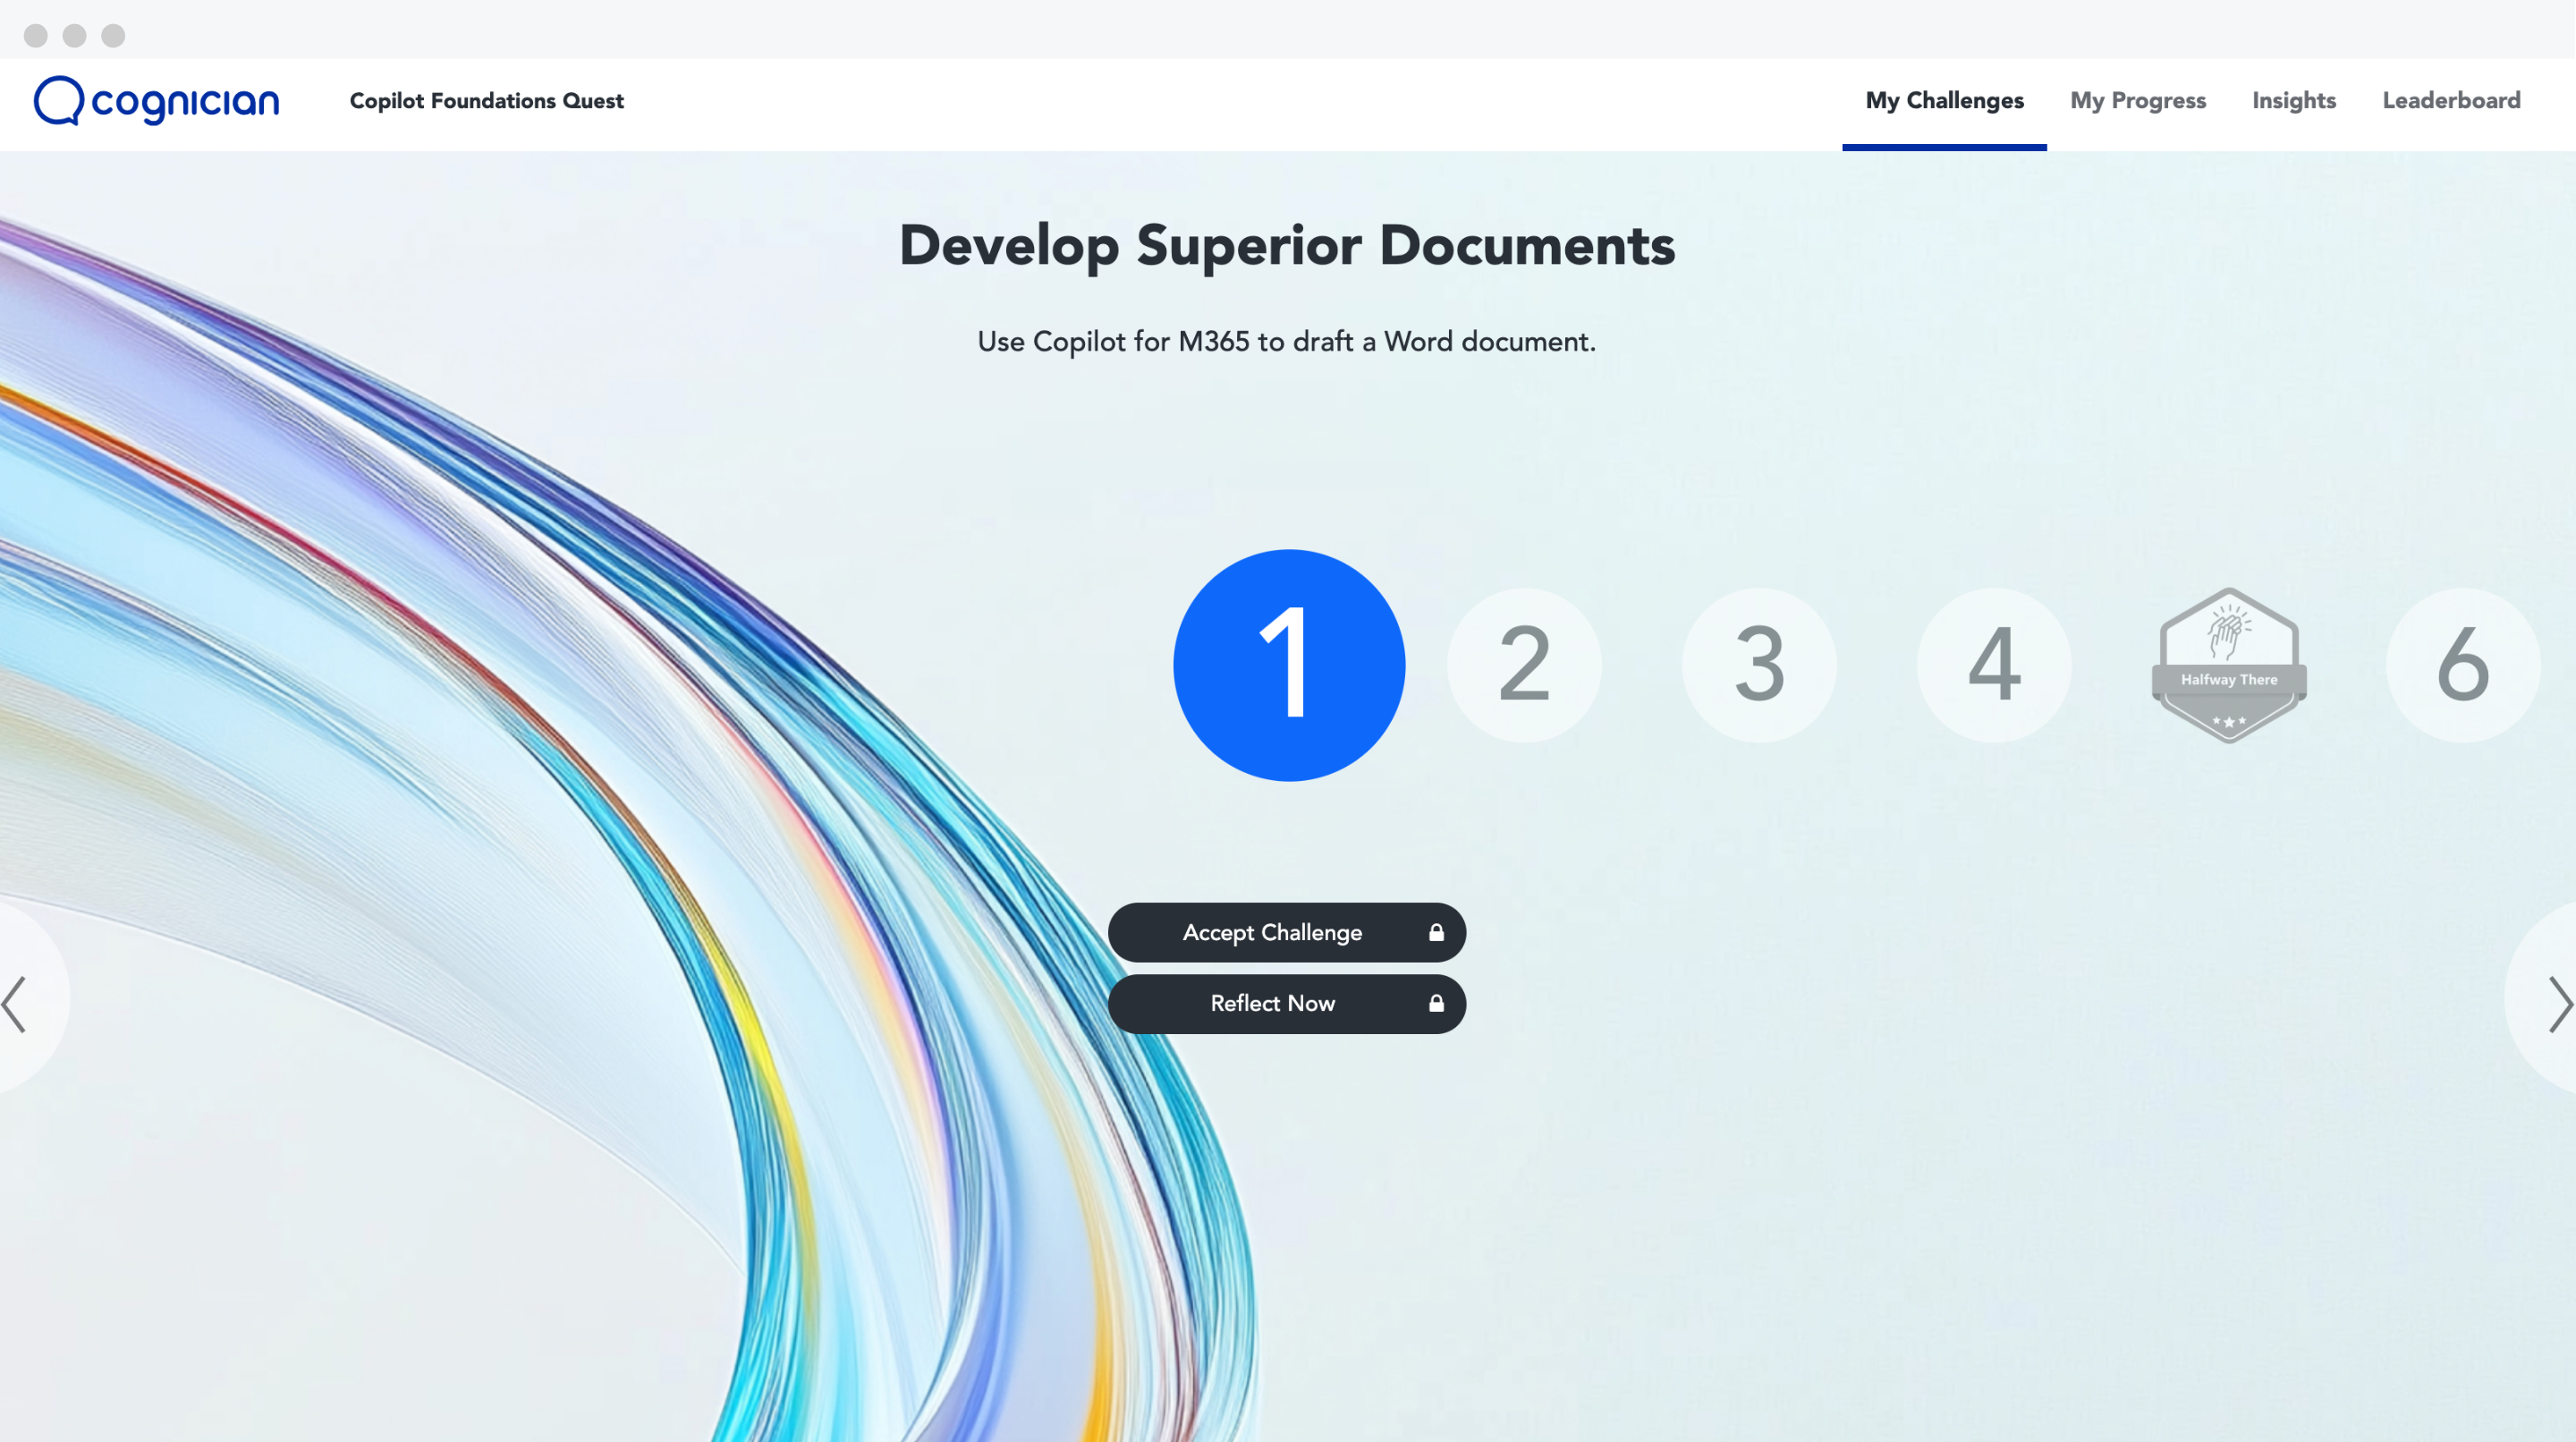Select challenge number 2 circle

point(1524,665)
